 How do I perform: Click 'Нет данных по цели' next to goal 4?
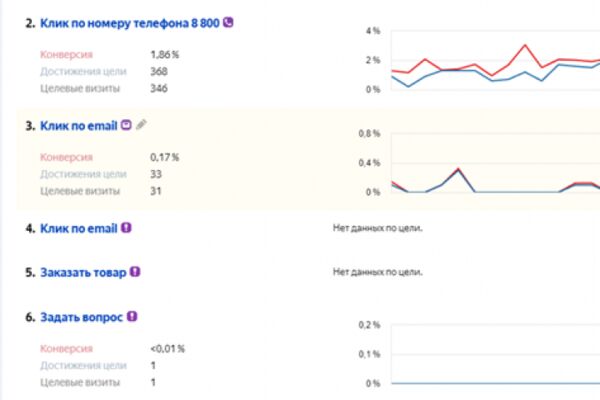pyautogui.click(x=378, y=228)
